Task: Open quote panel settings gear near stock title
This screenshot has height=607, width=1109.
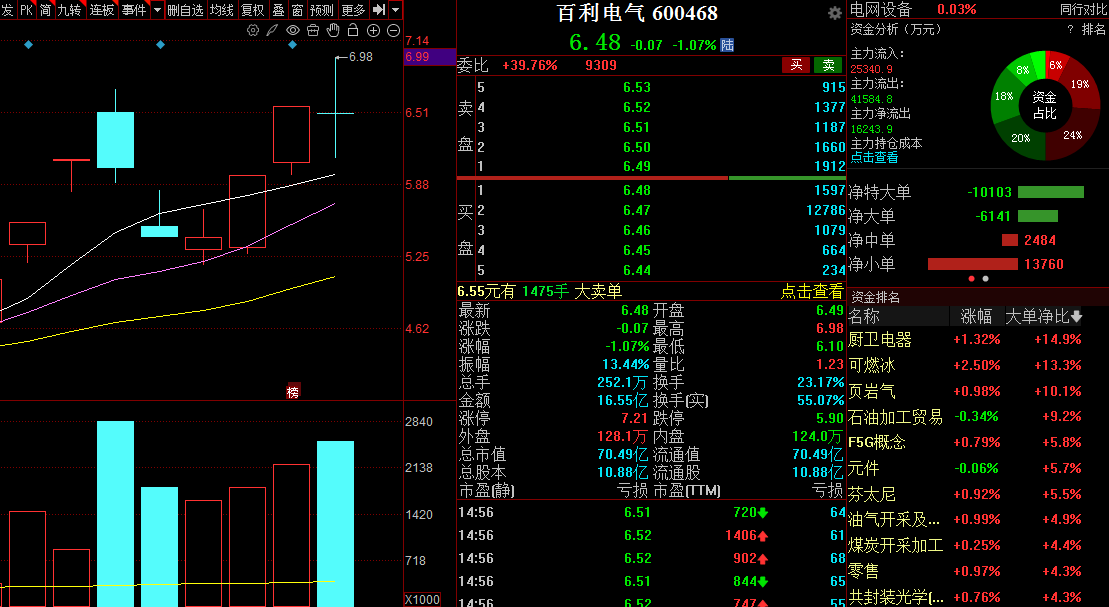Action: (x=835, y=13)
